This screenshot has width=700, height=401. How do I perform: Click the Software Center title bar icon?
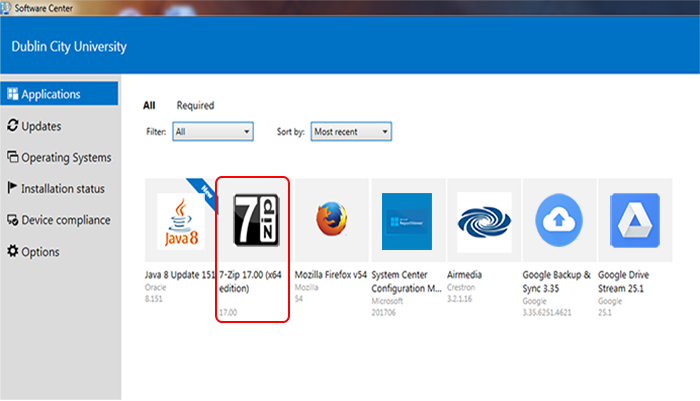click(6, 8)
